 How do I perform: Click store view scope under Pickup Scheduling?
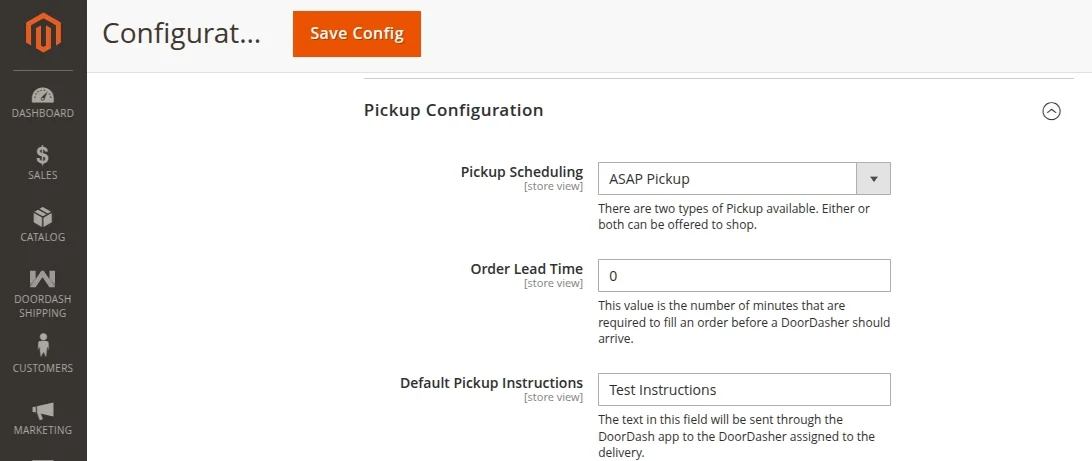(553, 186)
